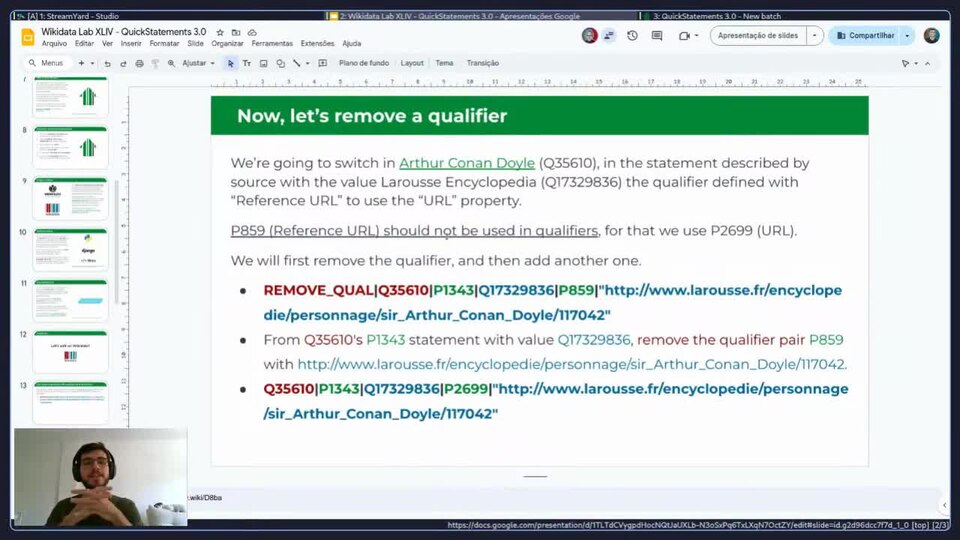This screenshot has height=540, width=960.
Task: Open the Google Slides home logo
Action: point(28,37)
